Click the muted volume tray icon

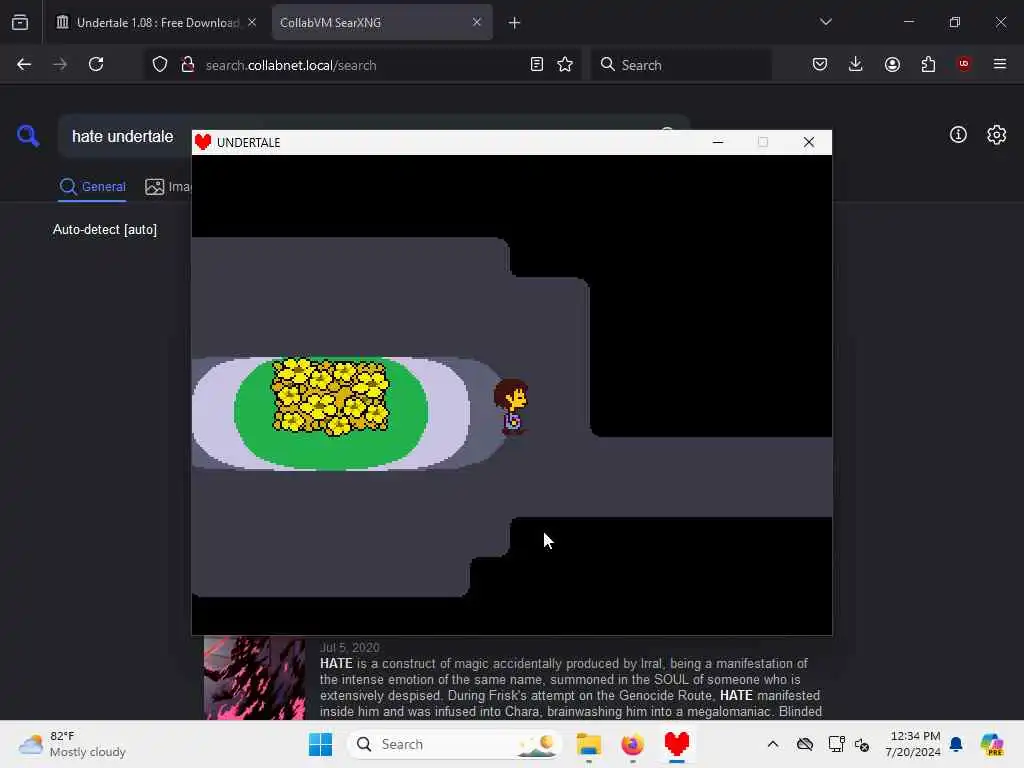862,744
